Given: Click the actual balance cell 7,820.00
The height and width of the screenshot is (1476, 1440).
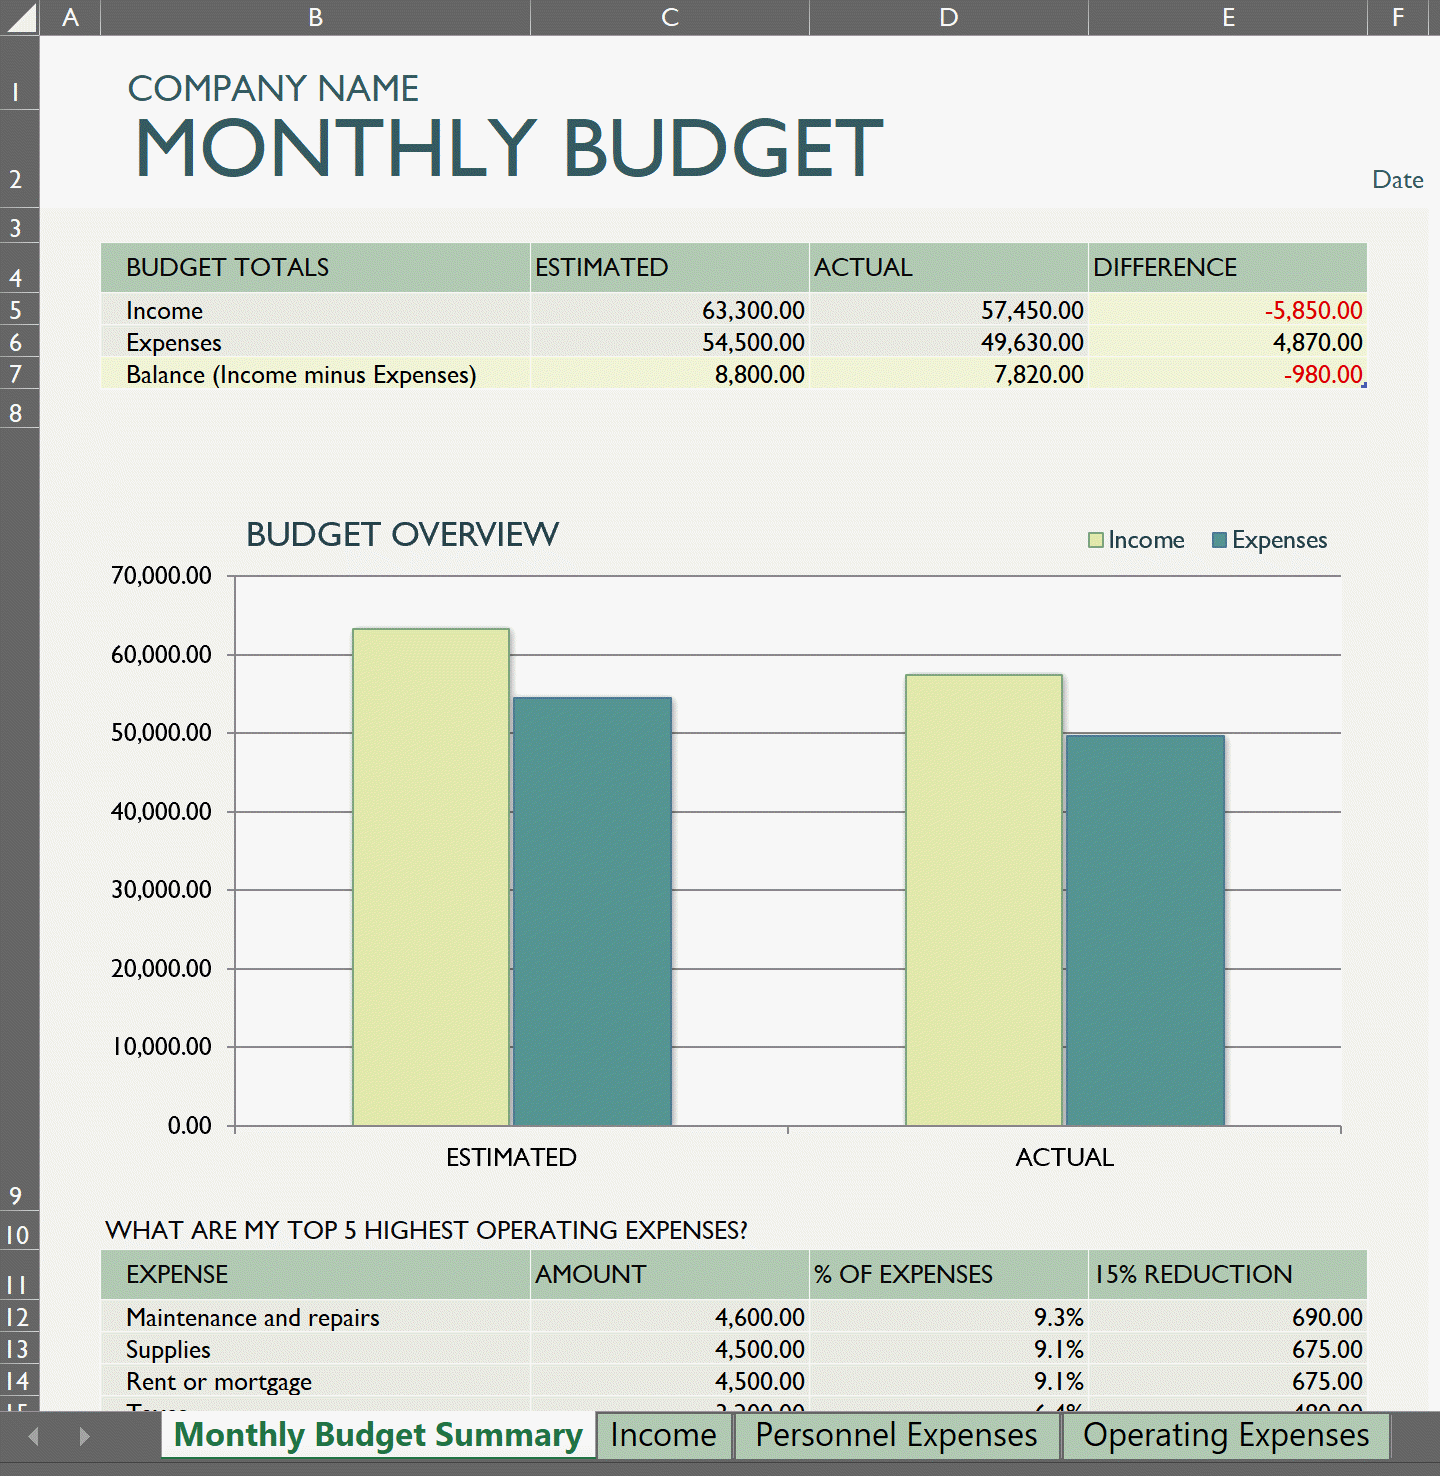Looking at the screenshot, I should click(948, 375).
